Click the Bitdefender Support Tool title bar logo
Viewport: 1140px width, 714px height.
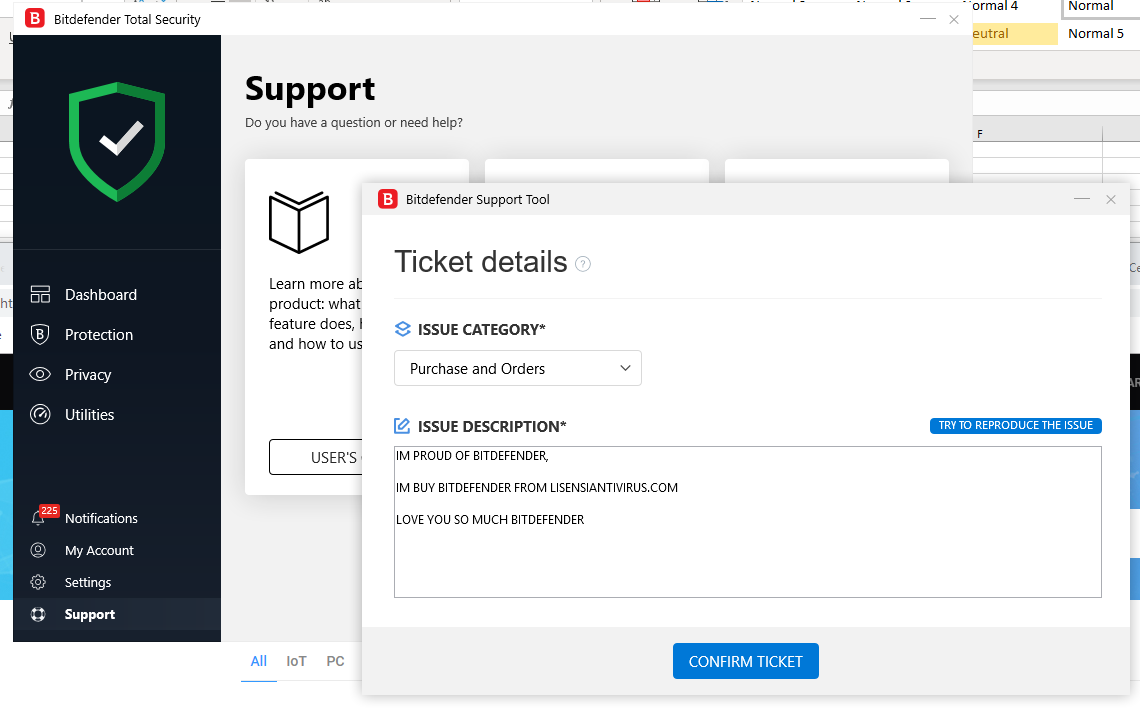pos(387,199)
